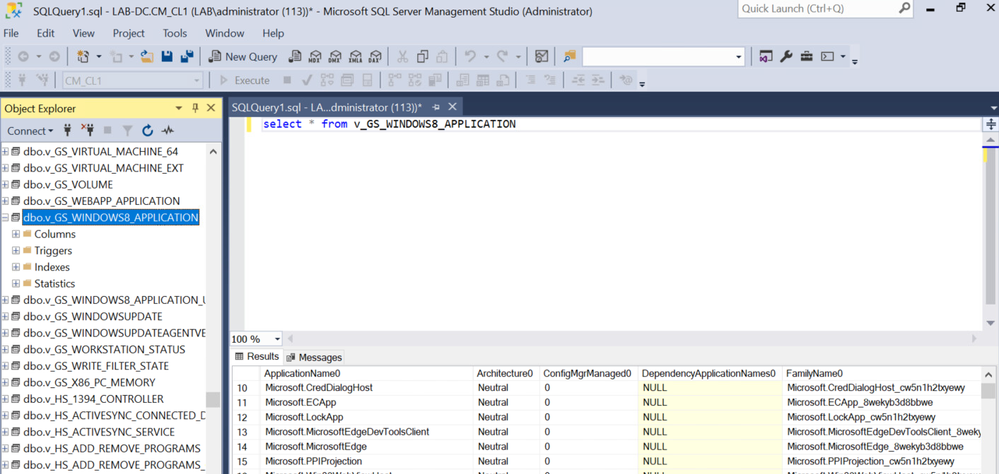Click the Activity Monitor toolbar icon
This screenshot has height=474, width=999.
(x=542, y=57)
